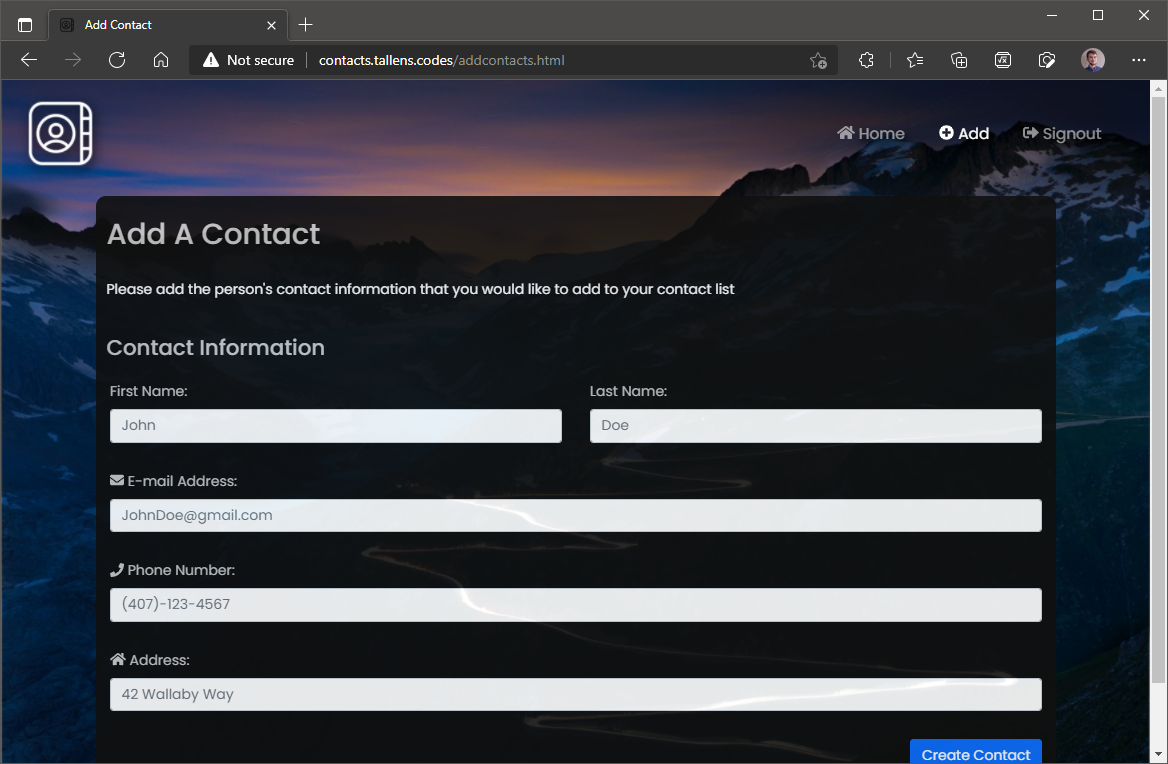The height and width of the screenshot is (764, 1168).
Task: Open the browser Extensions icon
Action: tap(867, 60)
